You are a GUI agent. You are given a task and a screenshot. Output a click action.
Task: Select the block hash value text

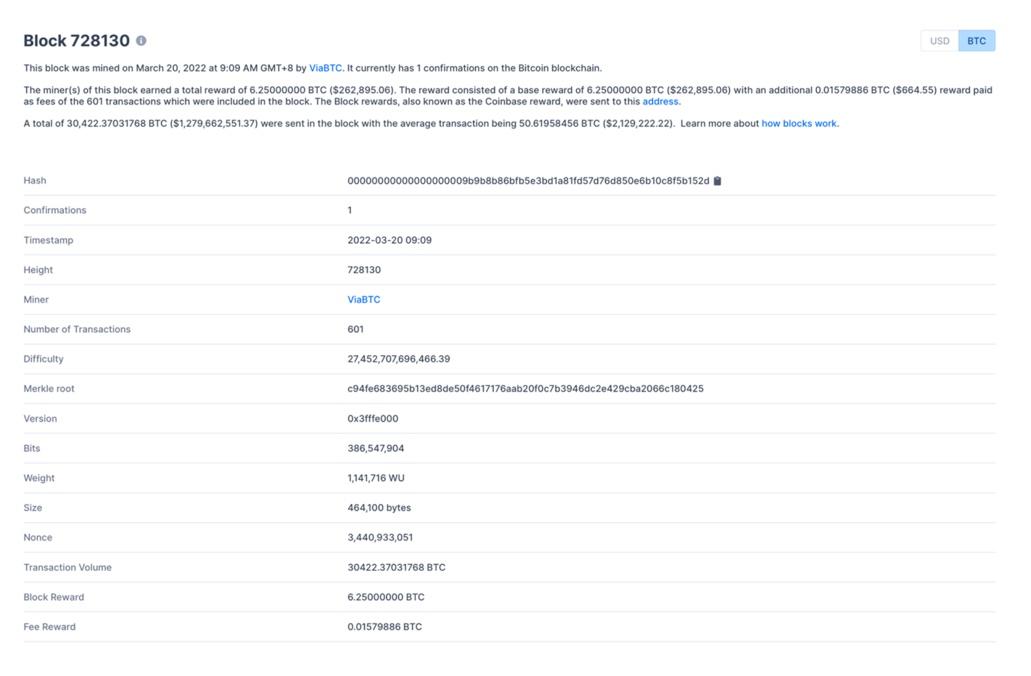pyautogui.click(x=529, y=181)
